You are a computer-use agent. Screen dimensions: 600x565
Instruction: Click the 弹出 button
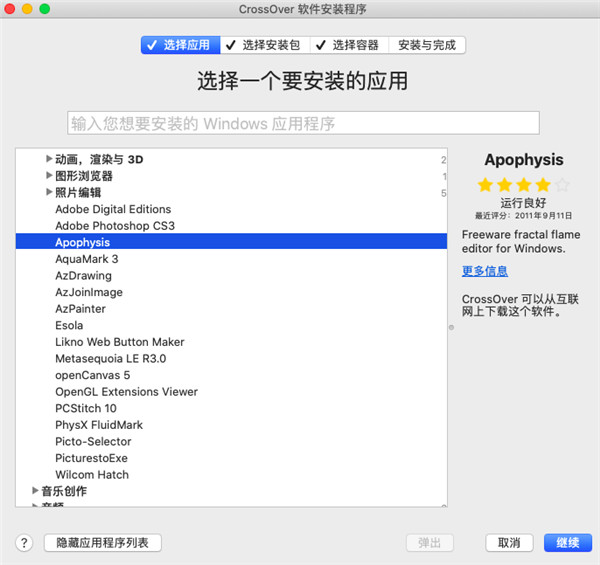coord(430,543)
